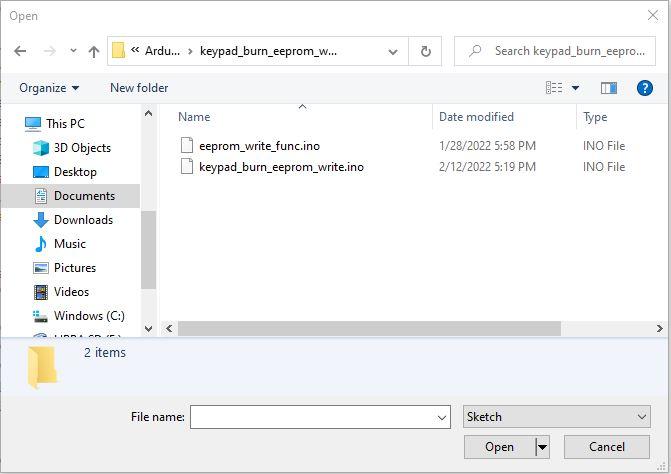671x474 pixels.
Task: Open the Help question mark icon
Action: point(645,88)
